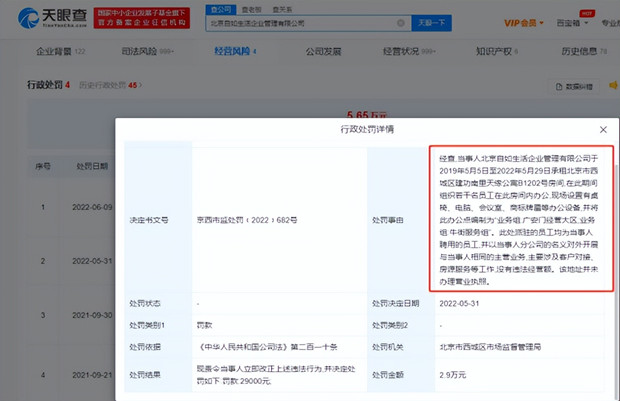Click the 处罚类别1 value 罚款
The image size is (620, 401).
[204, 325]
